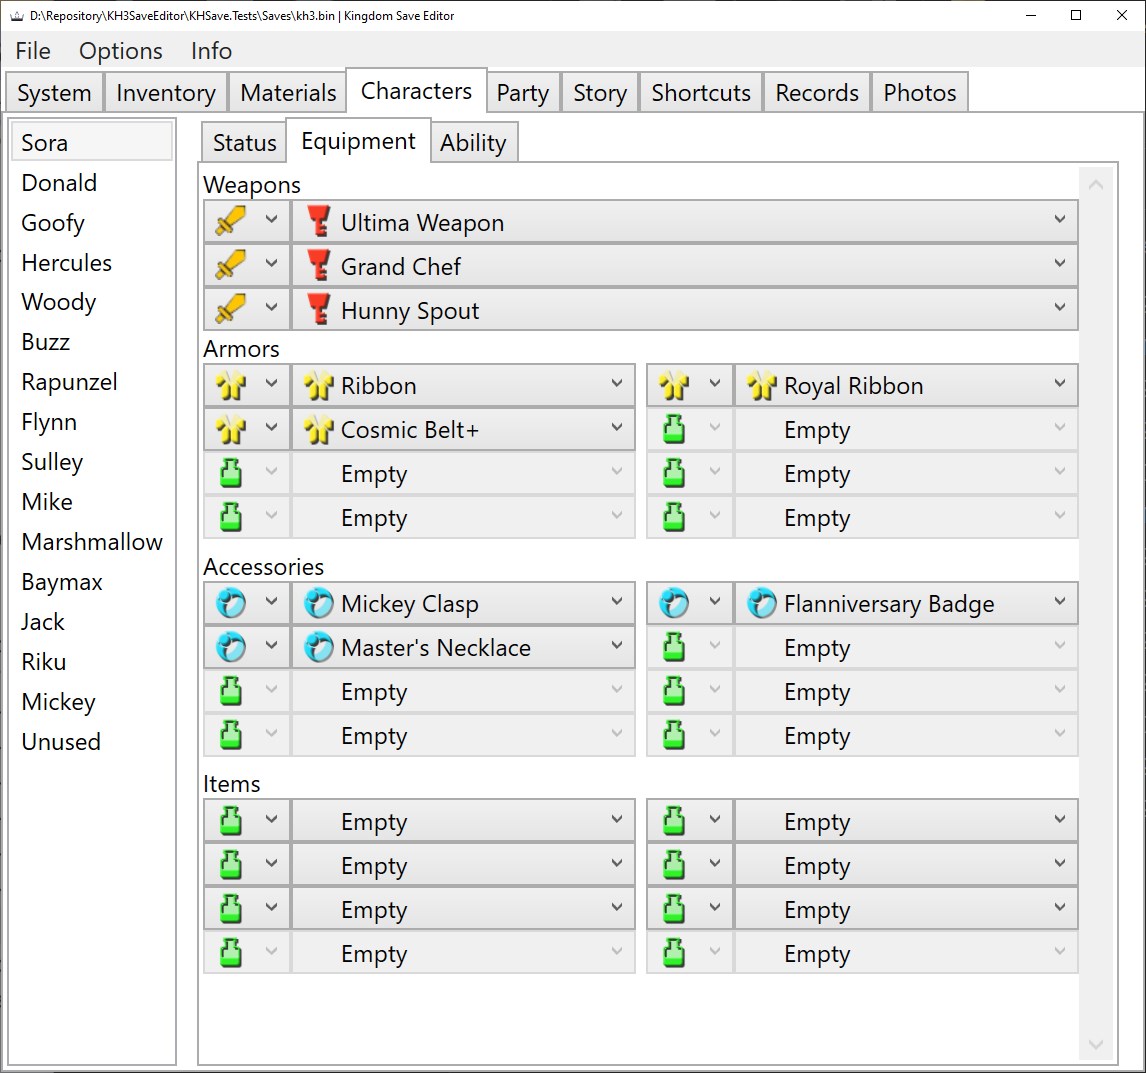Click the armor icon inside the Ribbon field
Image resolution: width=1146 pixels, height=1073 pixels.
(319, 385)
